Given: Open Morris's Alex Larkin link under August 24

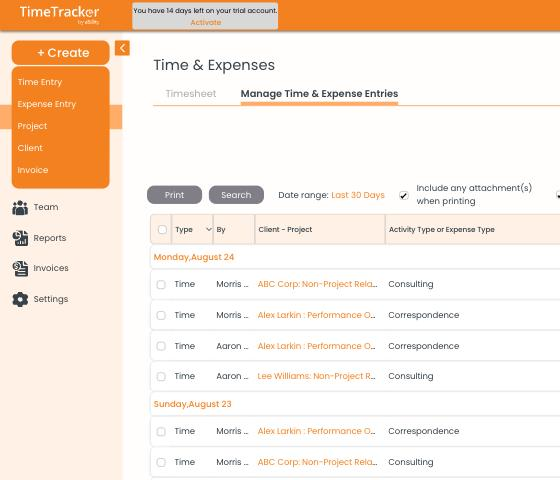Looking at the screenshot, I should (x=316, y=315).
